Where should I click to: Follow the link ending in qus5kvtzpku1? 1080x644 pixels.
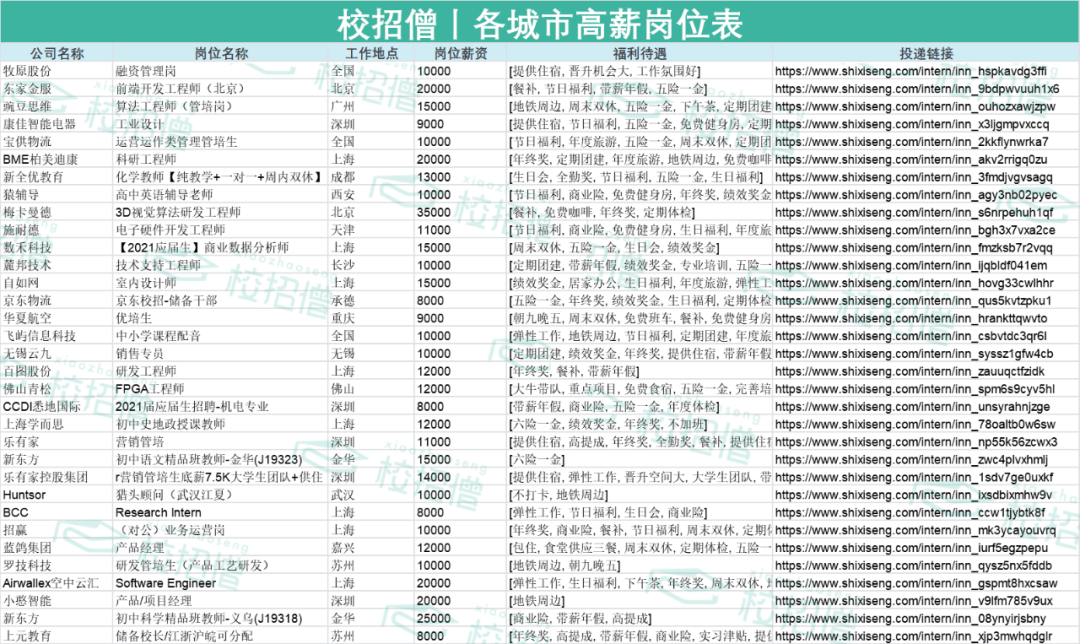click(x=913, y=301)
